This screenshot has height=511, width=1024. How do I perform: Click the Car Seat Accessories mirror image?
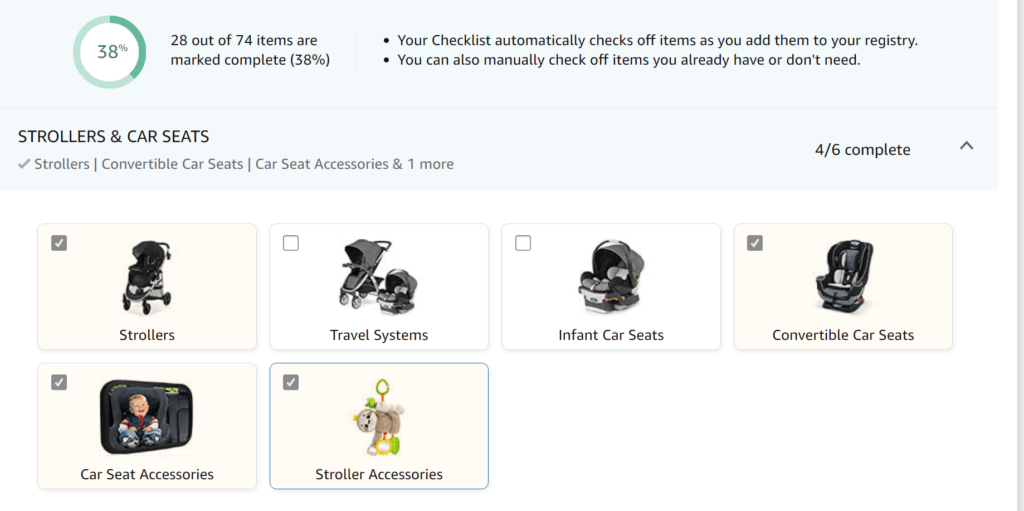[x=147, y=417]
